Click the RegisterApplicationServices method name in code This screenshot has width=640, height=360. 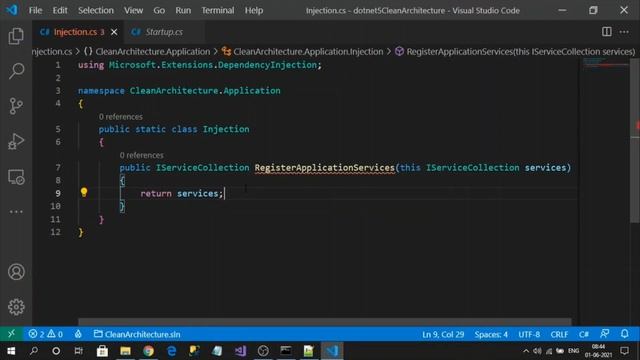pyautogui.click(x=324, y=168)
